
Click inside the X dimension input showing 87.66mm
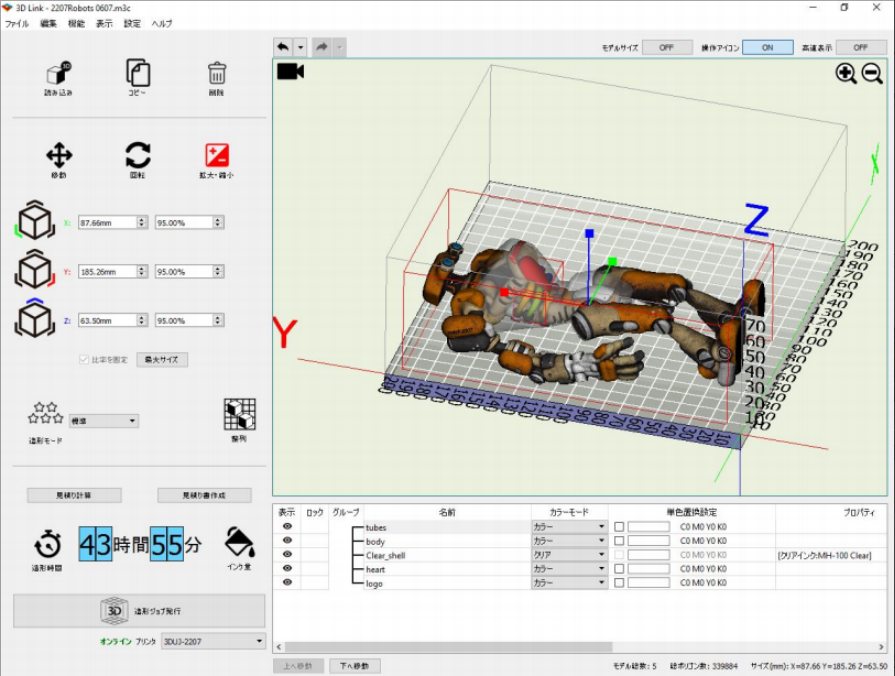coord(107,222)
